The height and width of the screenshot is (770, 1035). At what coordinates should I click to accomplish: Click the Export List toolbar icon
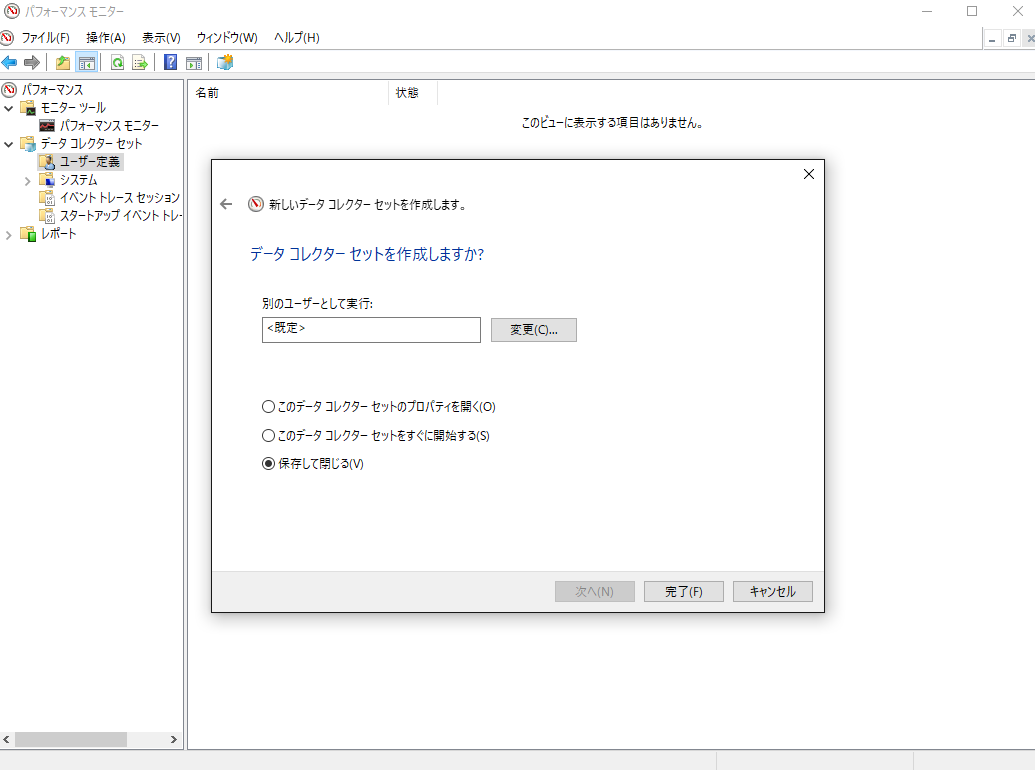pyautogui.click(x=140, y=63)
